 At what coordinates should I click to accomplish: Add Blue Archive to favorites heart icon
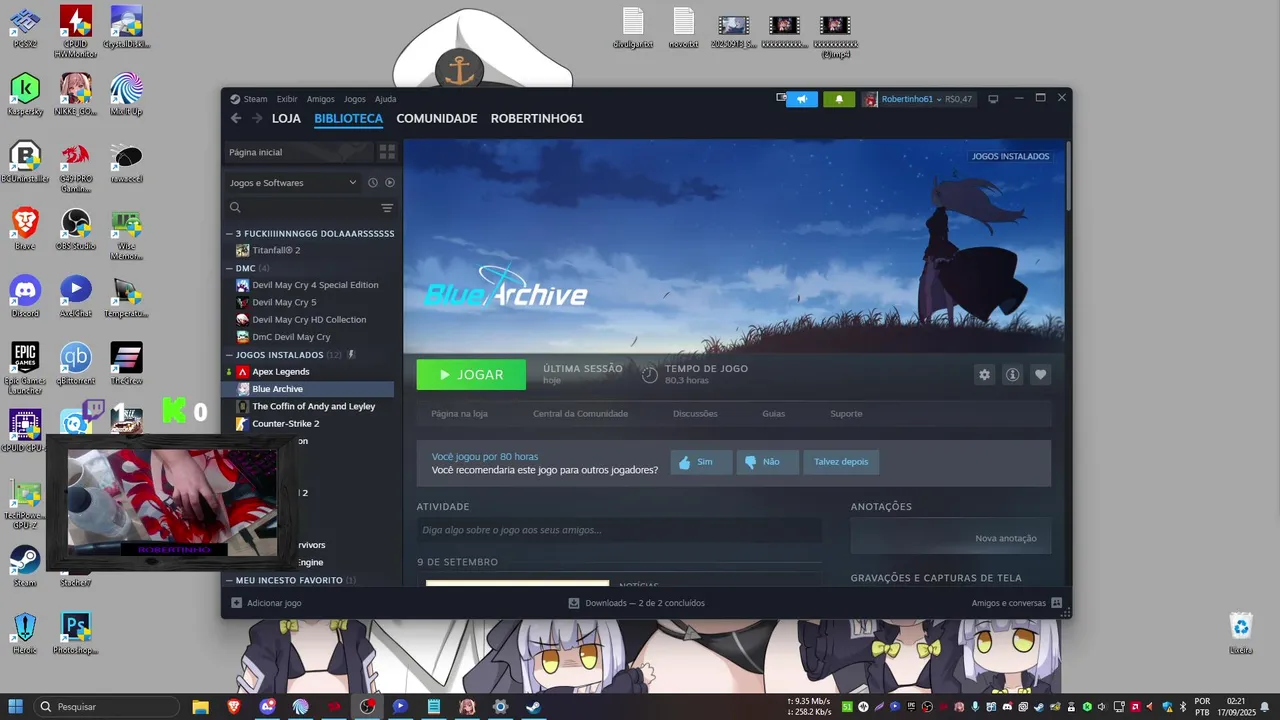click(1041, 374)
